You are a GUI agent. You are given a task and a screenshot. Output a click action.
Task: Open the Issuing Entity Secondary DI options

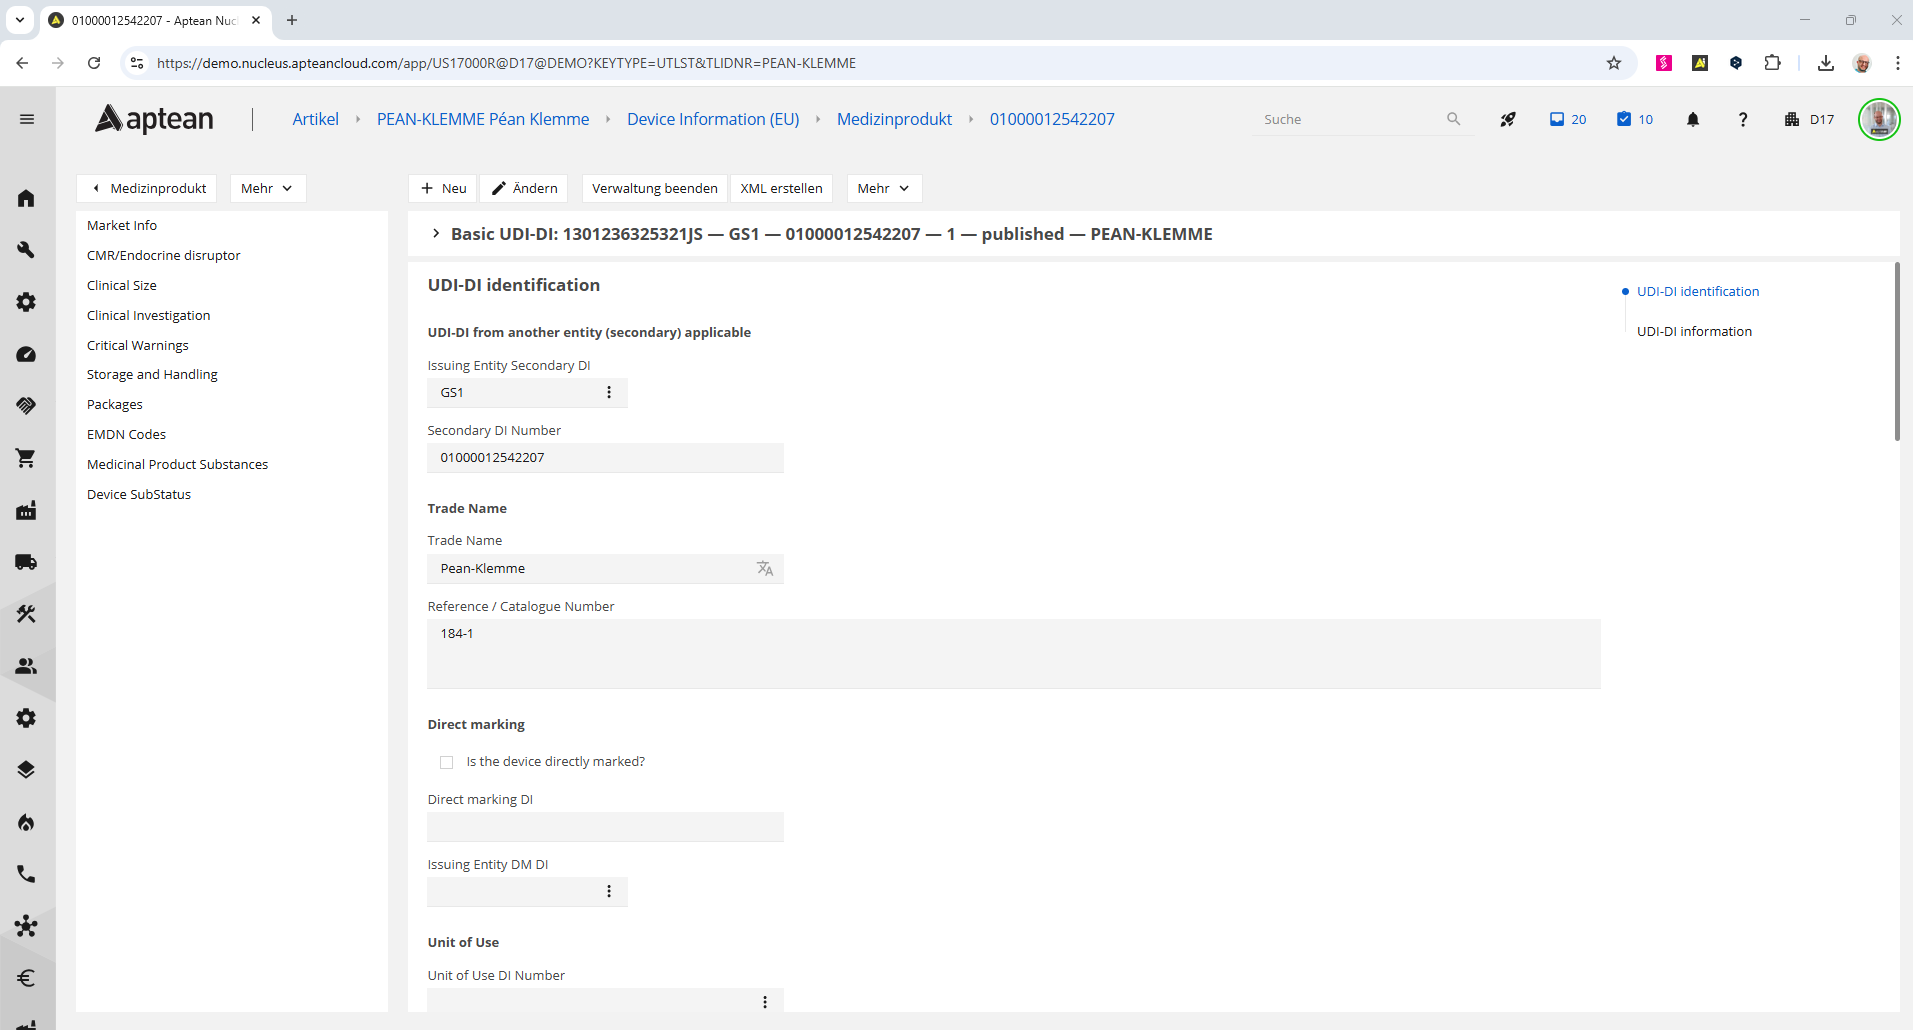609,393
